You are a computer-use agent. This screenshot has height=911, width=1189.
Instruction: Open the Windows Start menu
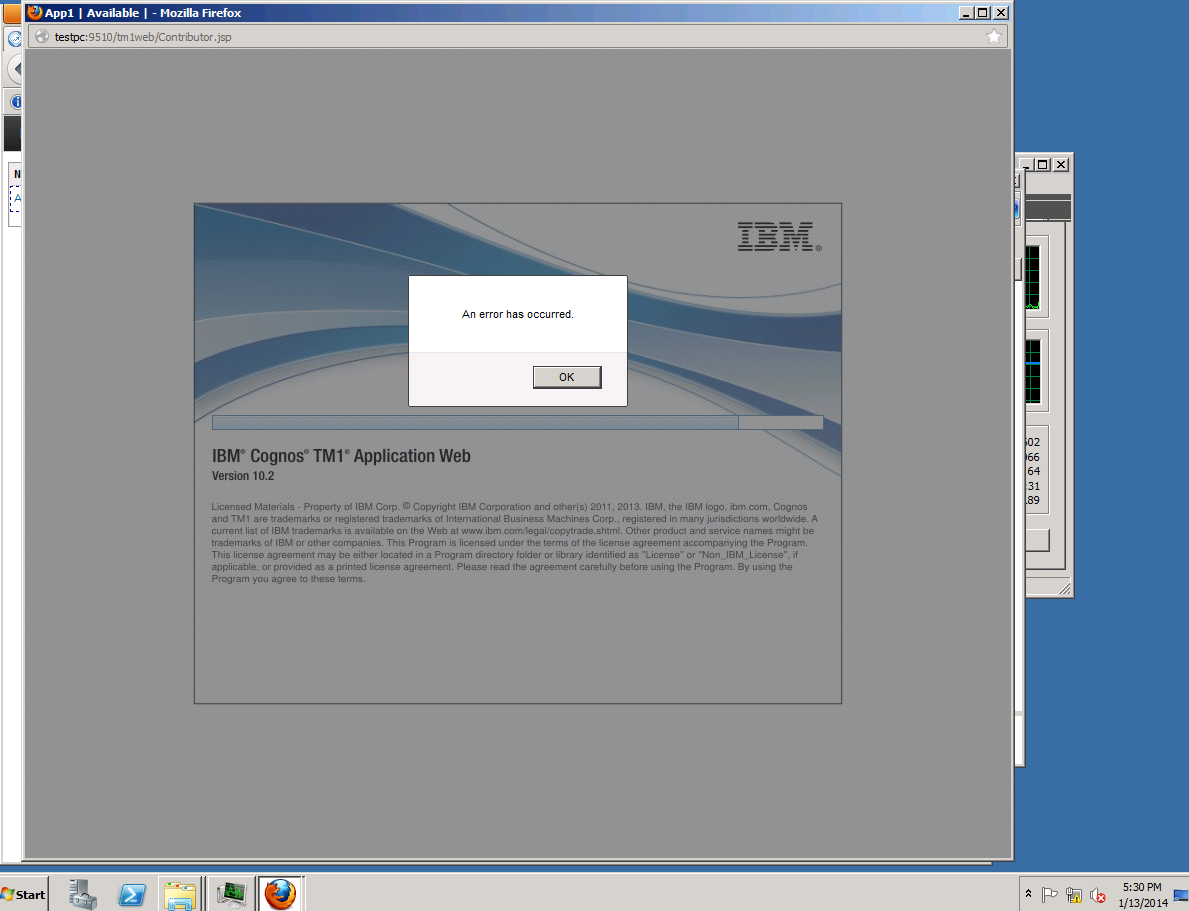point(24,894)
